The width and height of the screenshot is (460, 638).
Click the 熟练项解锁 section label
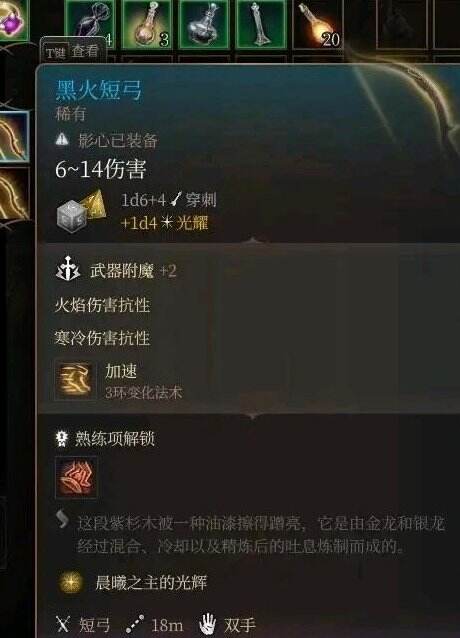coord(115,439)
